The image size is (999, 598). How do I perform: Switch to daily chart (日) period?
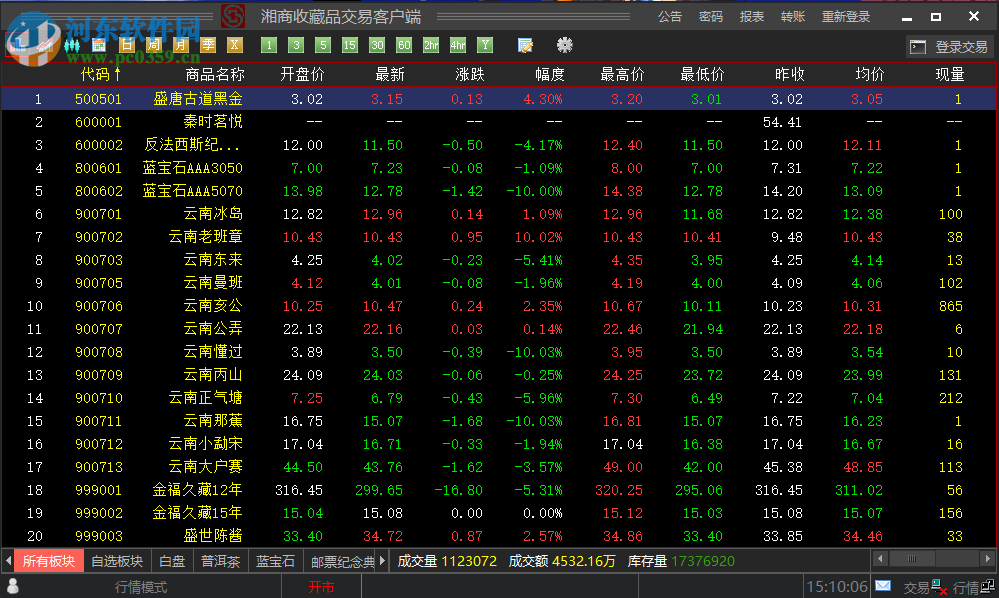coord(127,45)
